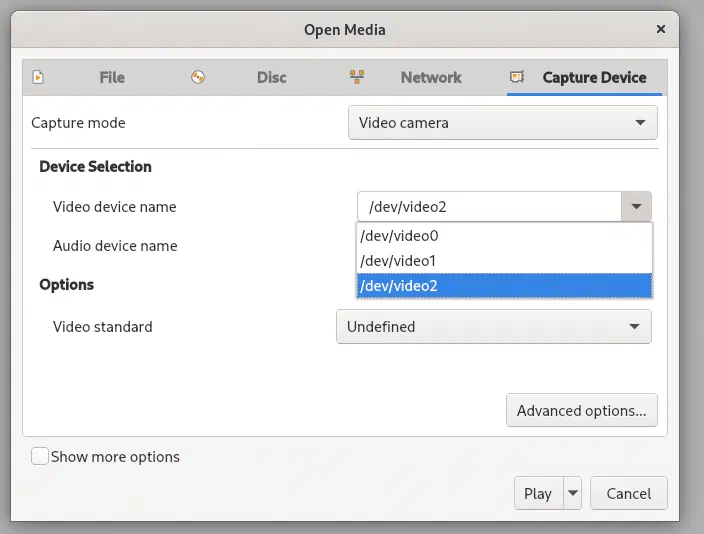The width and height of the screenshot is (704, 534).
Task: Expand the Video standard Undefined dropdown
Action: click(x=494, y=327)
